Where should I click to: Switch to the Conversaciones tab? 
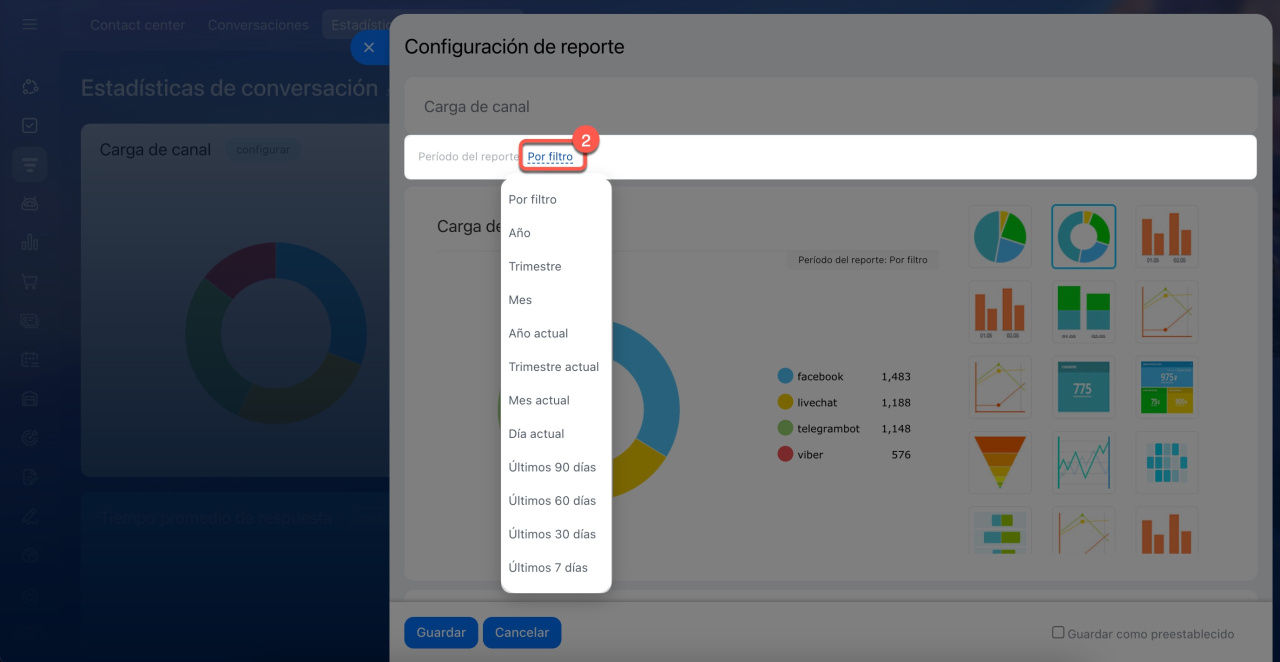coord(258,25)
